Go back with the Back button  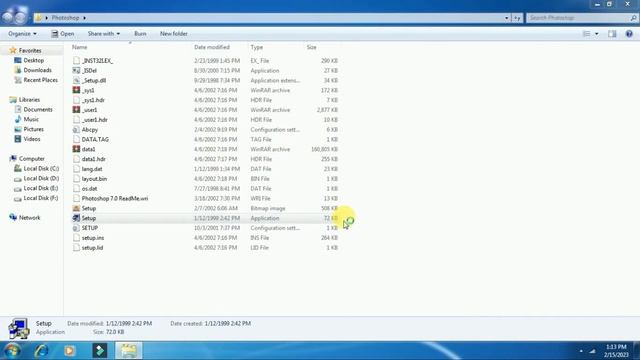pos(8,17)
